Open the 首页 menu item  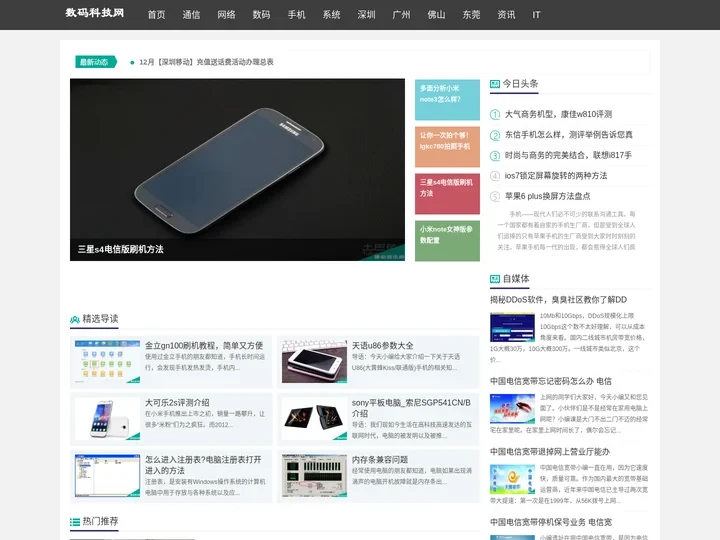[156, 15]
